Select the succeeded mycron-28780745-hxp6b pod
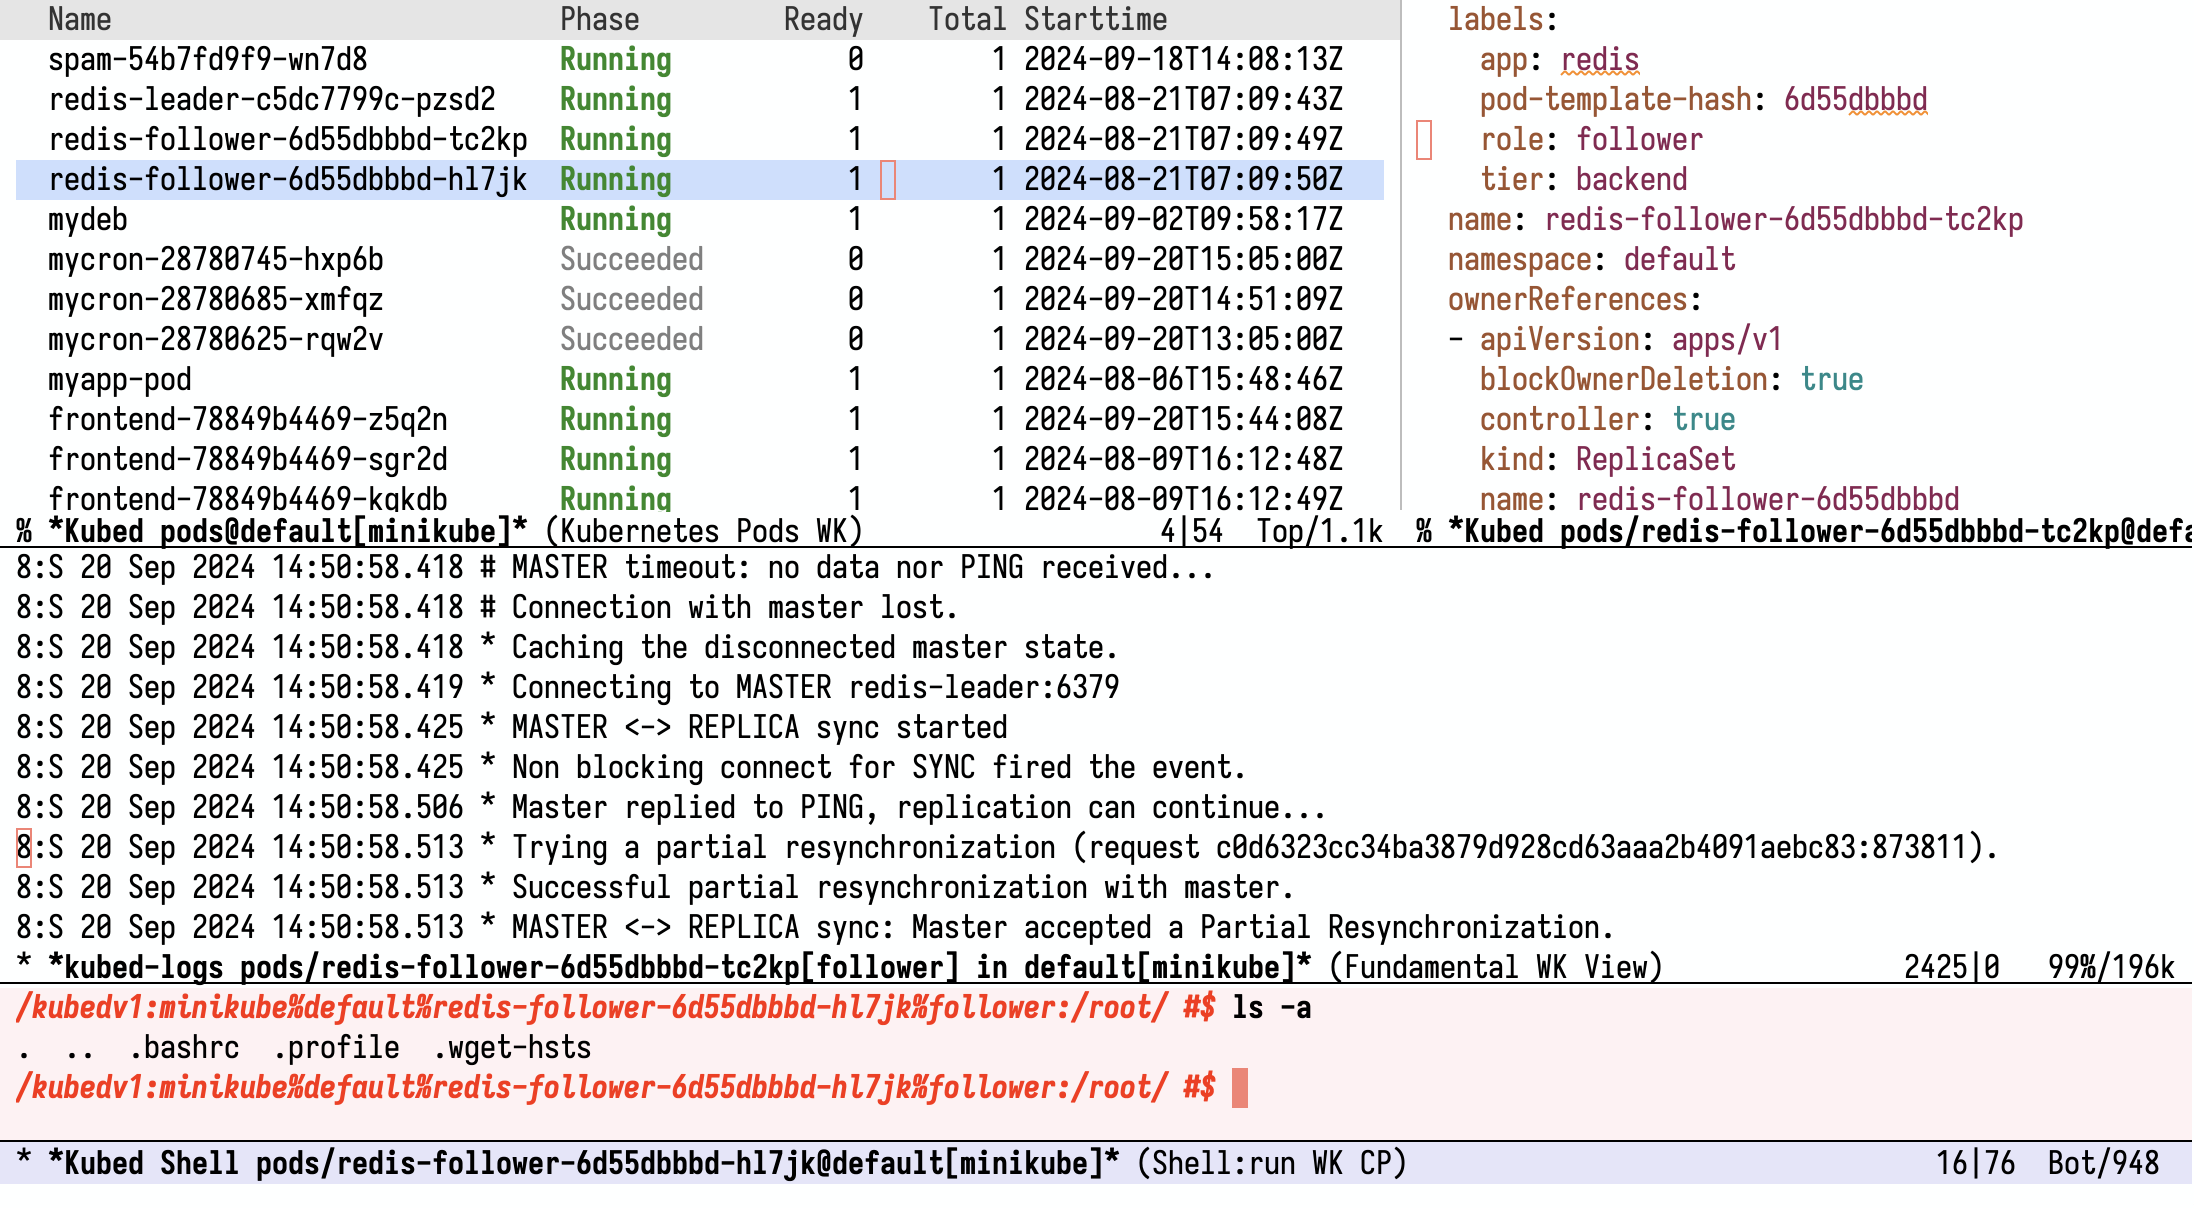This screenshot has height=1208, width=2194. coord(216,259)
